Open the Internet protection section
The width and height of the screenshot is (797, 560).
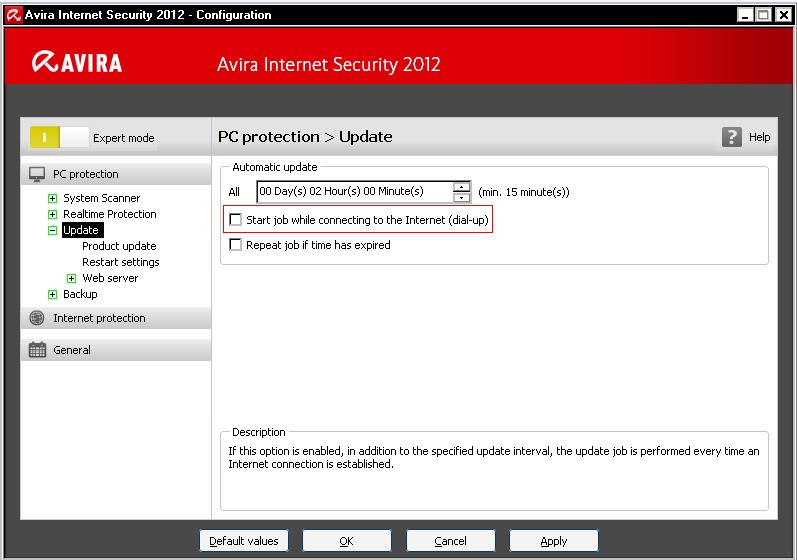coord(116,318)
